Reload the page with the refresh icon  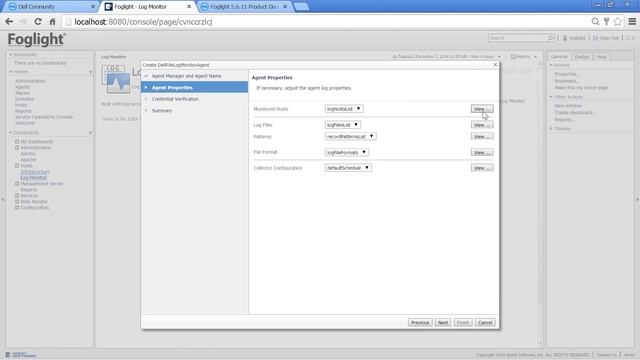pos(38,22)
